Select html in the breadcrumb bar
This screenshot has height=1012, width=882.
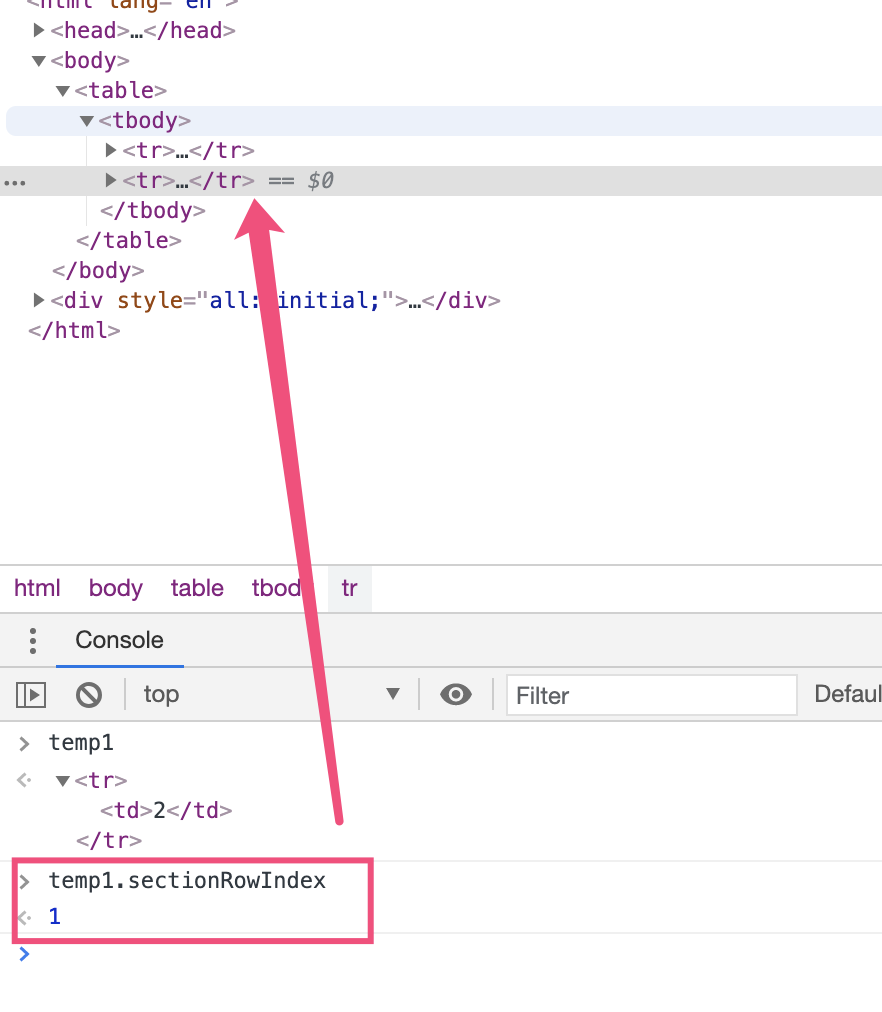pyautogui.click(x=37, y=589)
